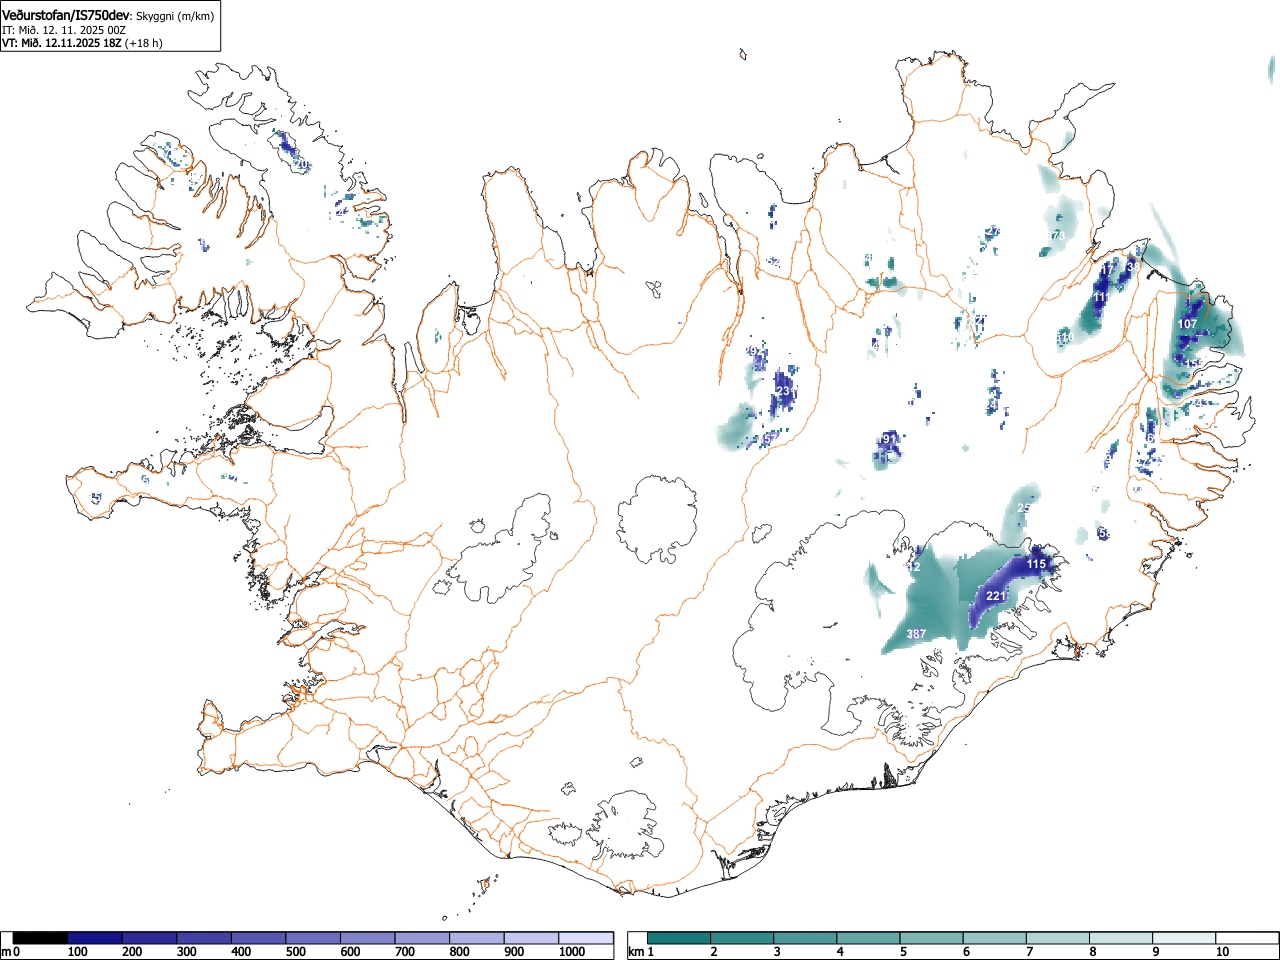Select the km swatch between 4 and 5
This screenshot has height=960, width=1280.
tap(868, 938)
